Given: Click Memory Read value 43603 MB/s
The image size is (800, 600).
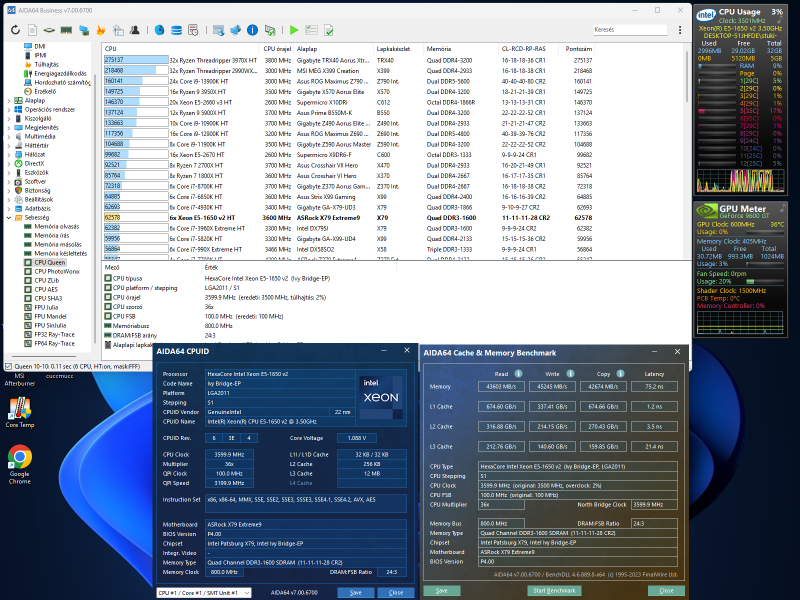Looking at the screenshot, I should tap(501, 386).
